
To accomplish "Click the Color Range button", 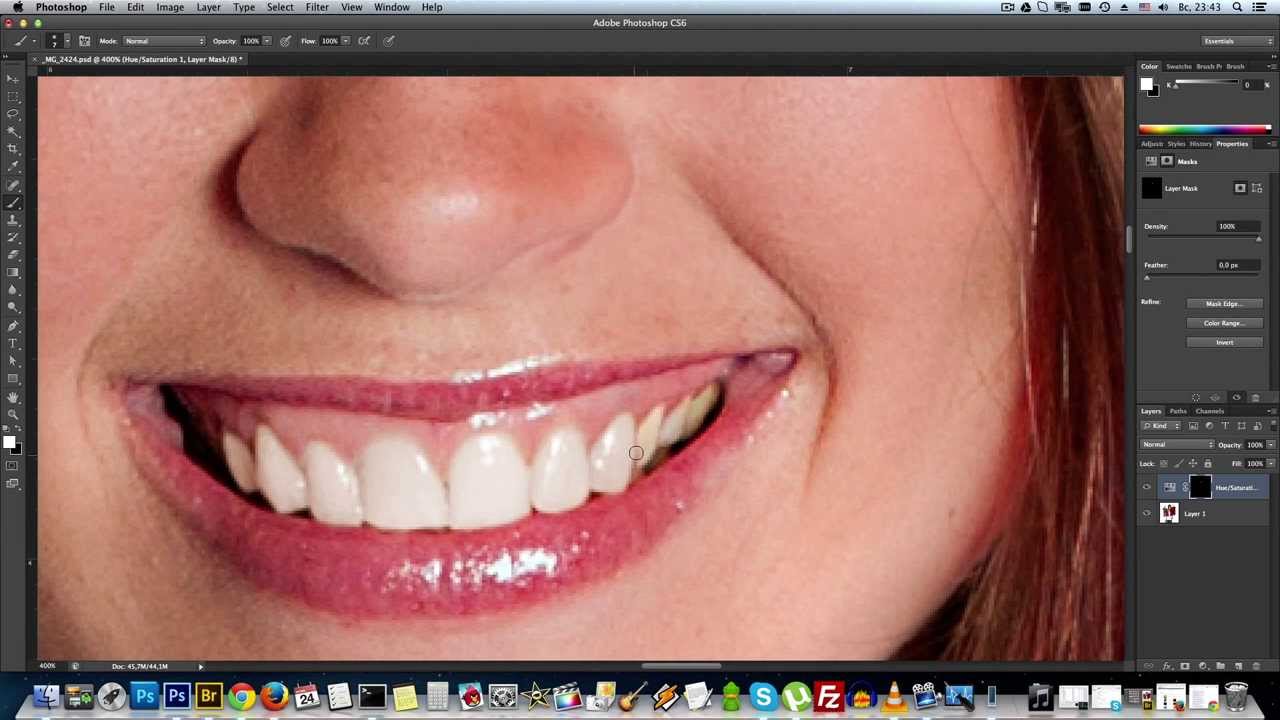I will click(x=1224, y=323).
